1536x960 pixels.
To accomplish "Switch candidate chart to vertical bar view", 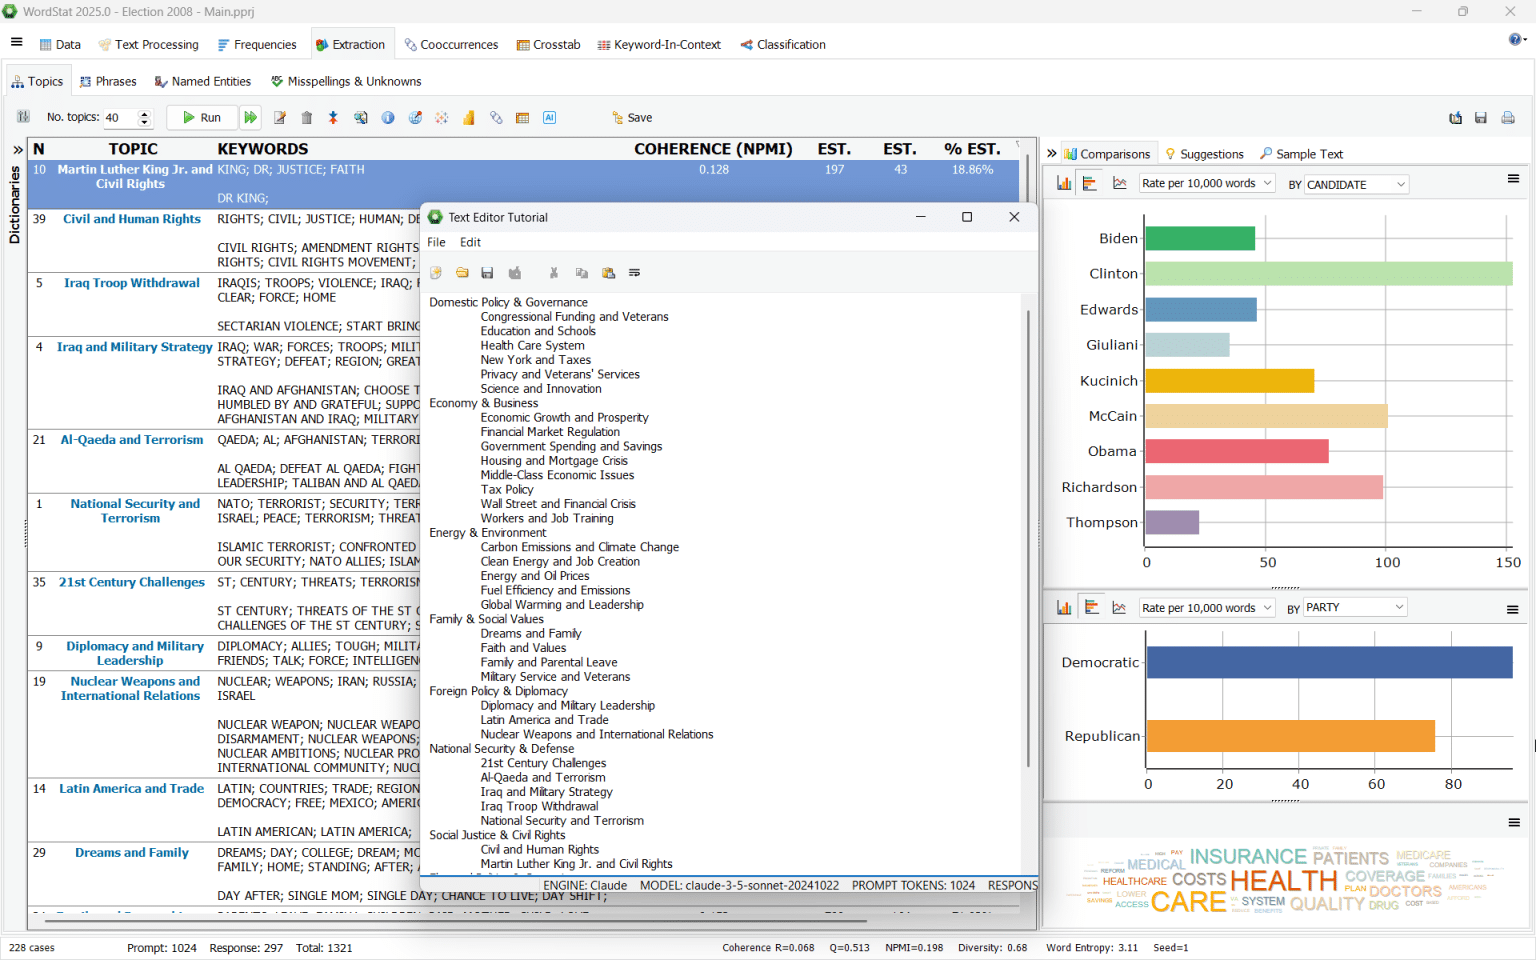I will [1064, 183].
